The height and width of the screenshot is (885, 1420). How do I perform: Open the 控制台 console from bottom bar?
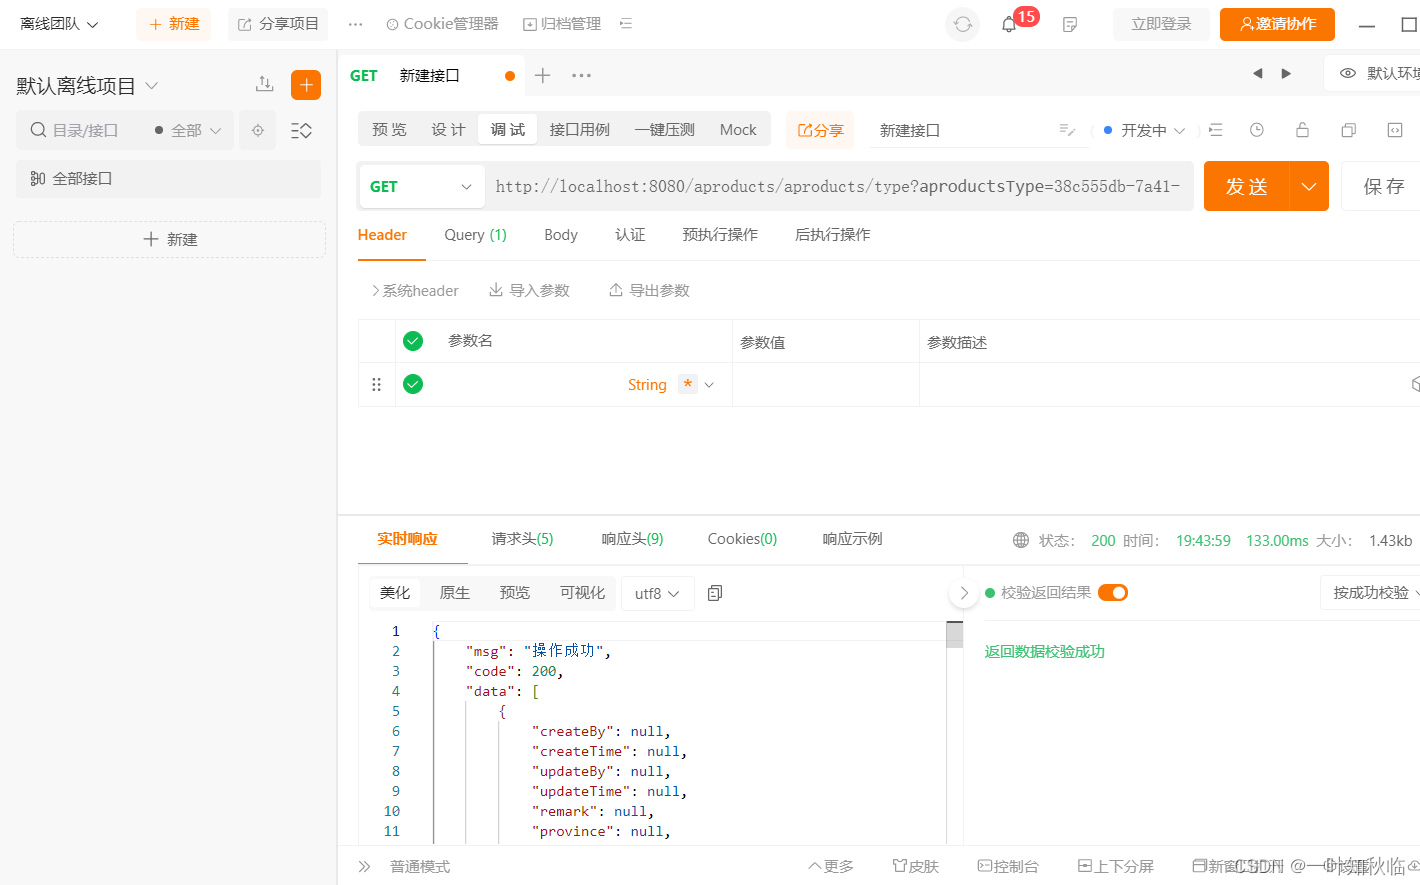pyautogui.click(x=1008, y=866)
